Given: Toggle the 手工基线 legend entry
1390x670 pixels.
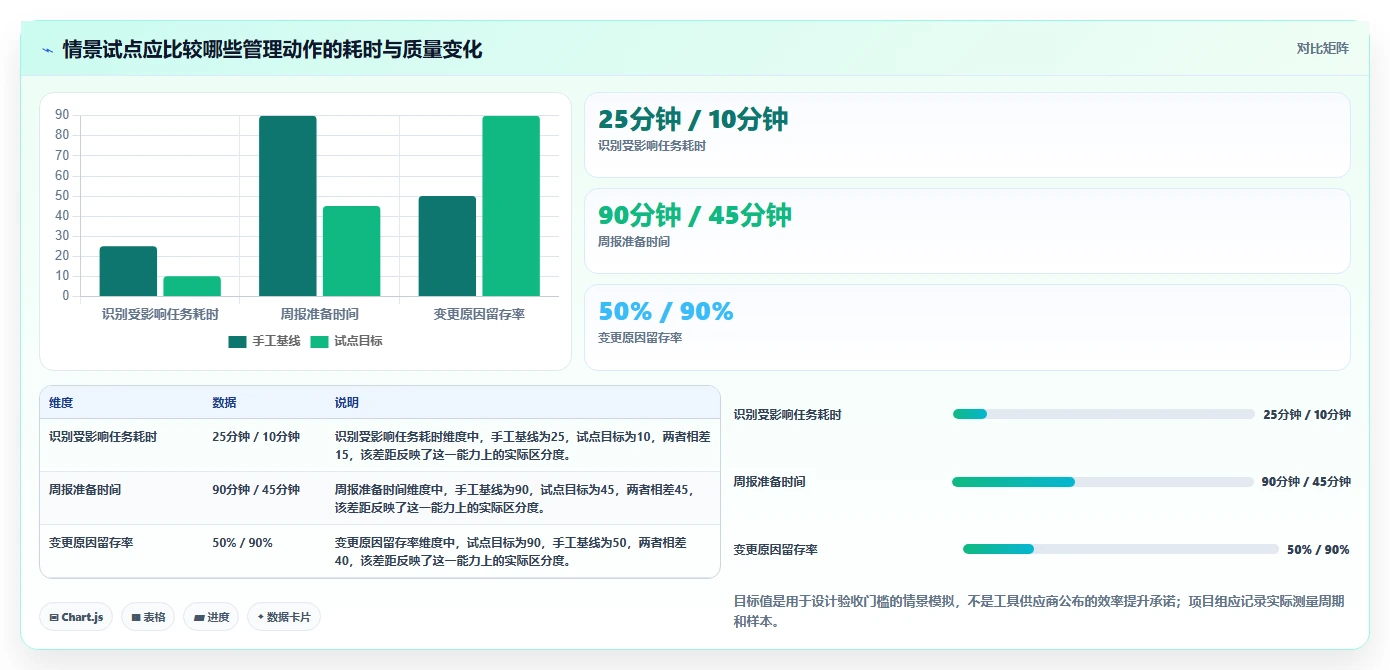Looking at the screenshot, I should click(264, 341).
